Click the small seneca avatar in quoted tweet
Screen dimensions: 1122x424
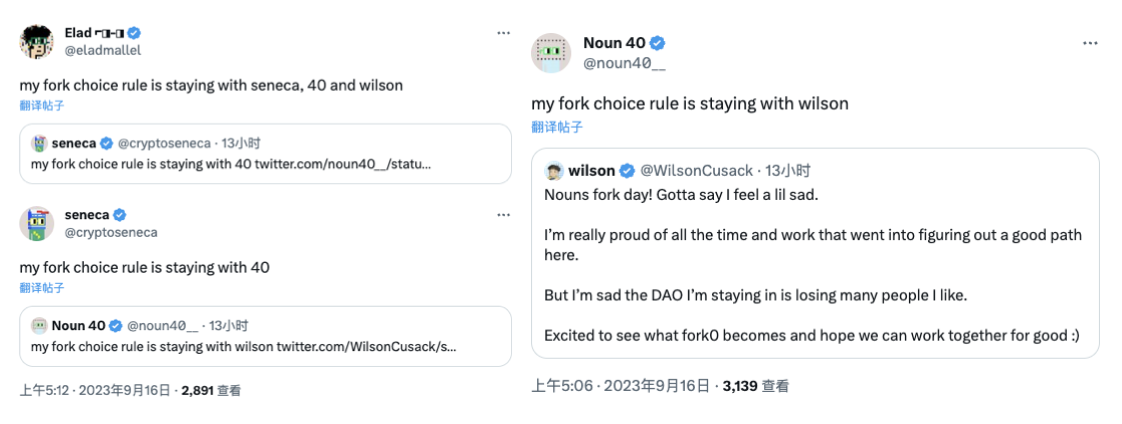coord(39,143)
